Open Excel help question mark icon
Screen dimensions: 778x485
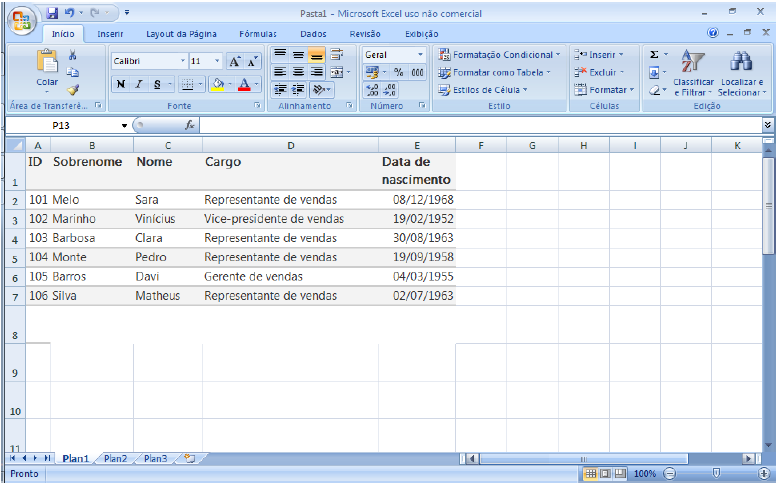click(x=713, y=33)
